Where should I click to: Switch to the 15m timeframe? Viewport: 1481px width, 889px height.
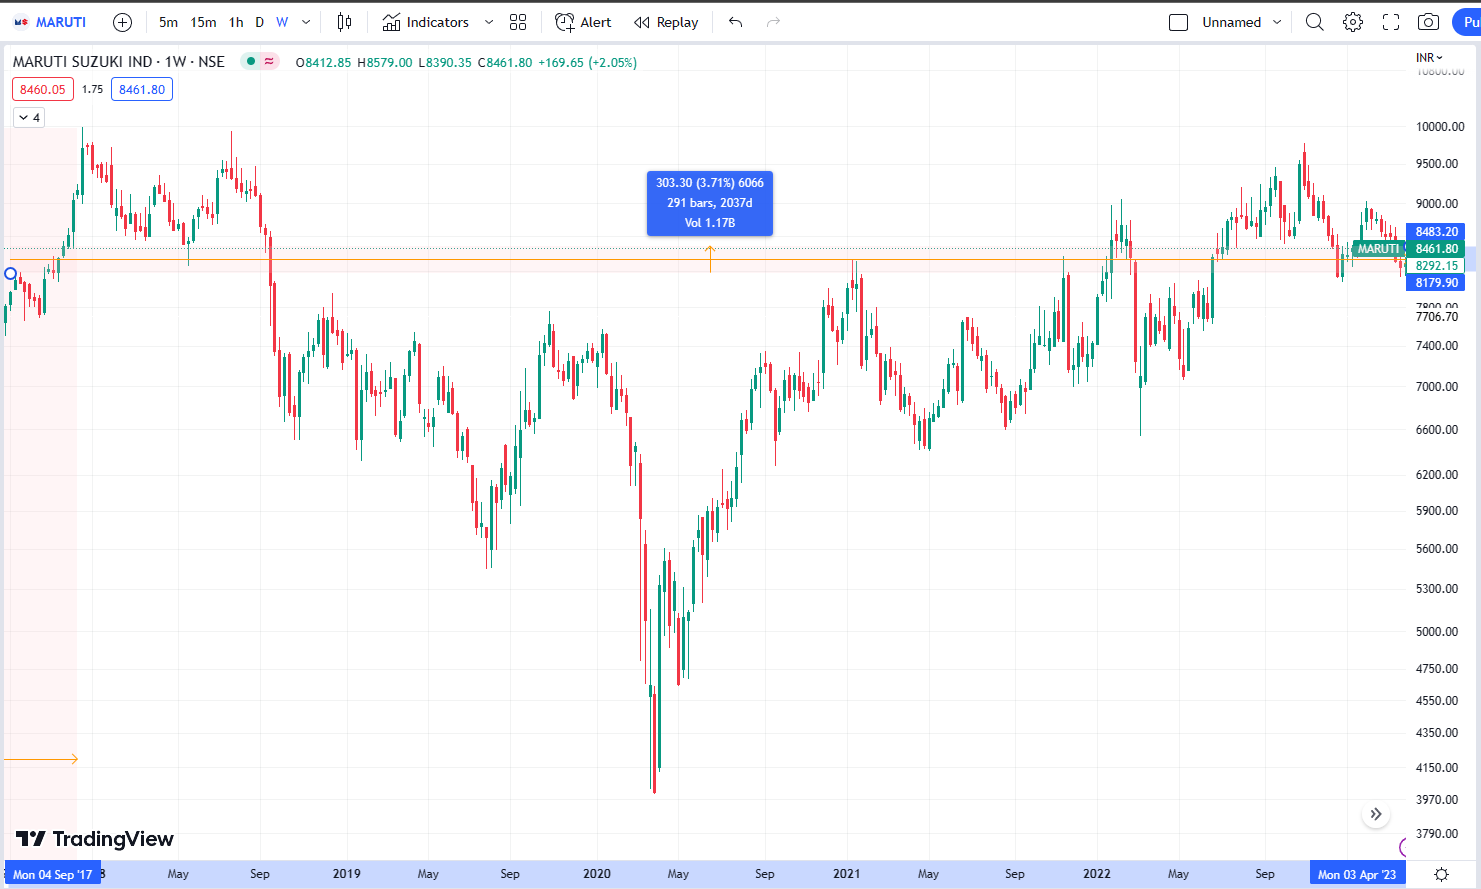point(203,22)
